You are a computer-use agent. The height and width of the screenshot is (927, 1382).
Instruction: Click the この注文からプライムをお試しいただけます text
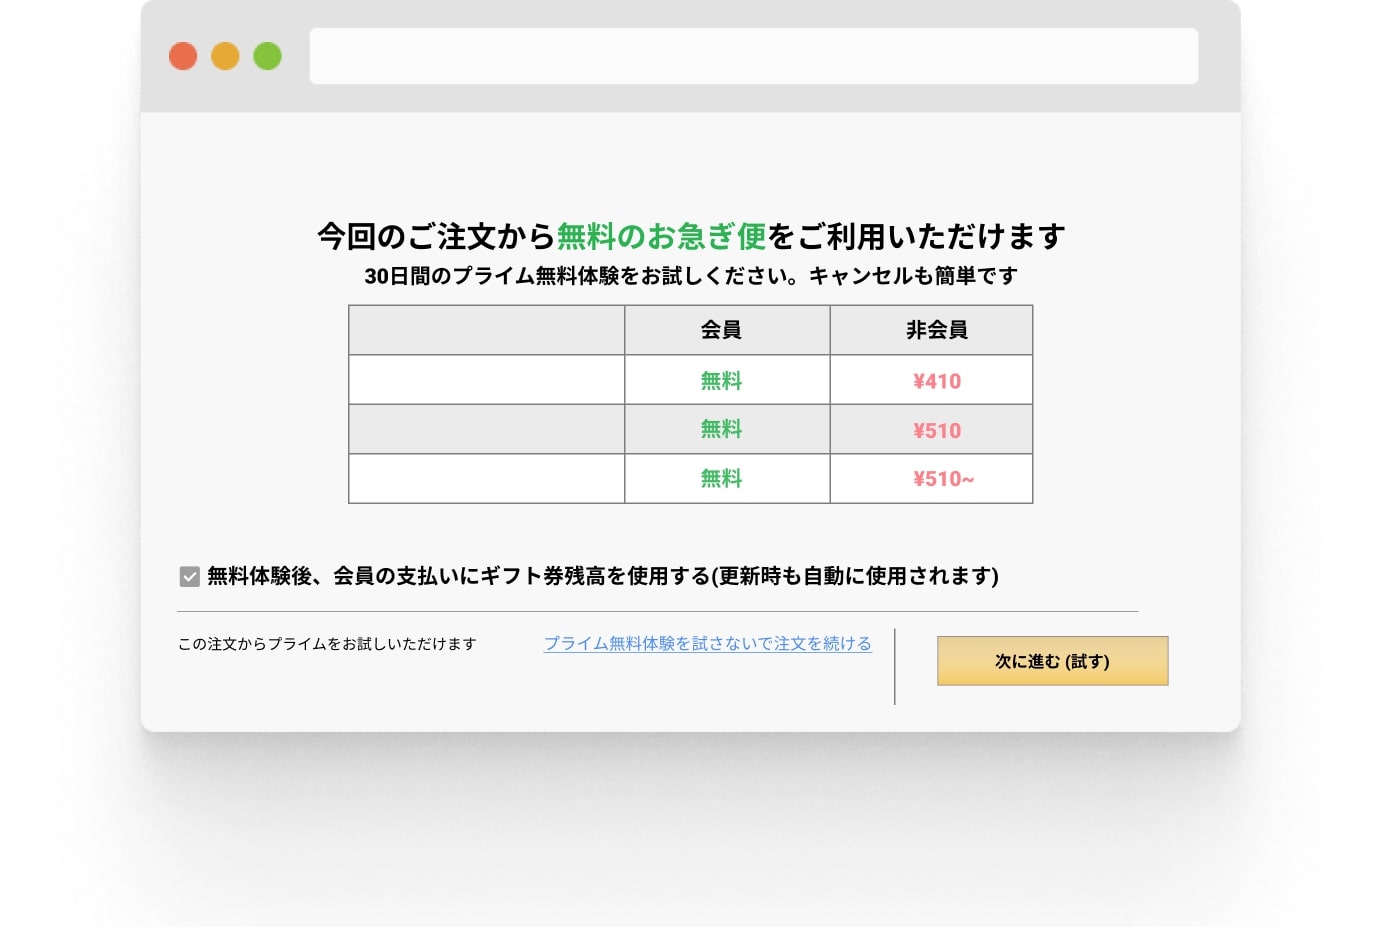(327, 644)
